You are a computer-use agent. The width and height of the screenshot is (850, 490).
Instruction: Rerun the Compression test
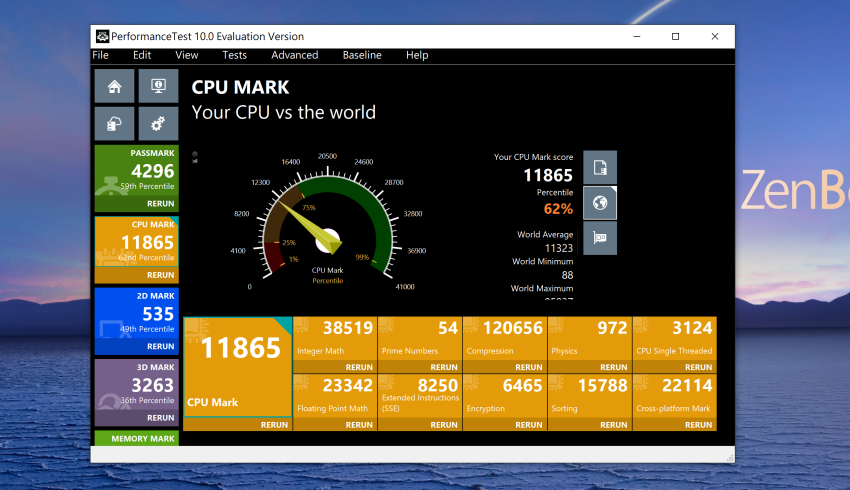point(529,367)
